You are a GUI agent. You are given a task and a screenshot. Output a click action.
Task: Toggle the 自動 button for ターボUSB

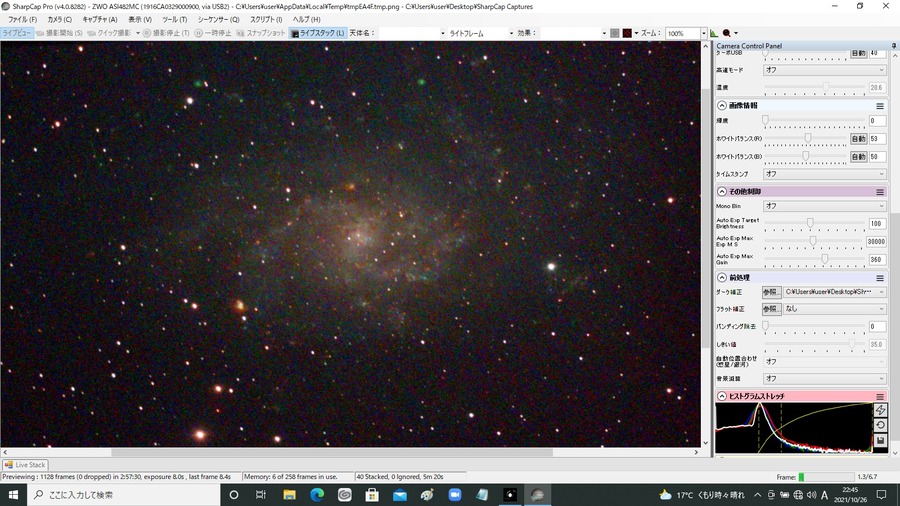click(x=858, y=53)
